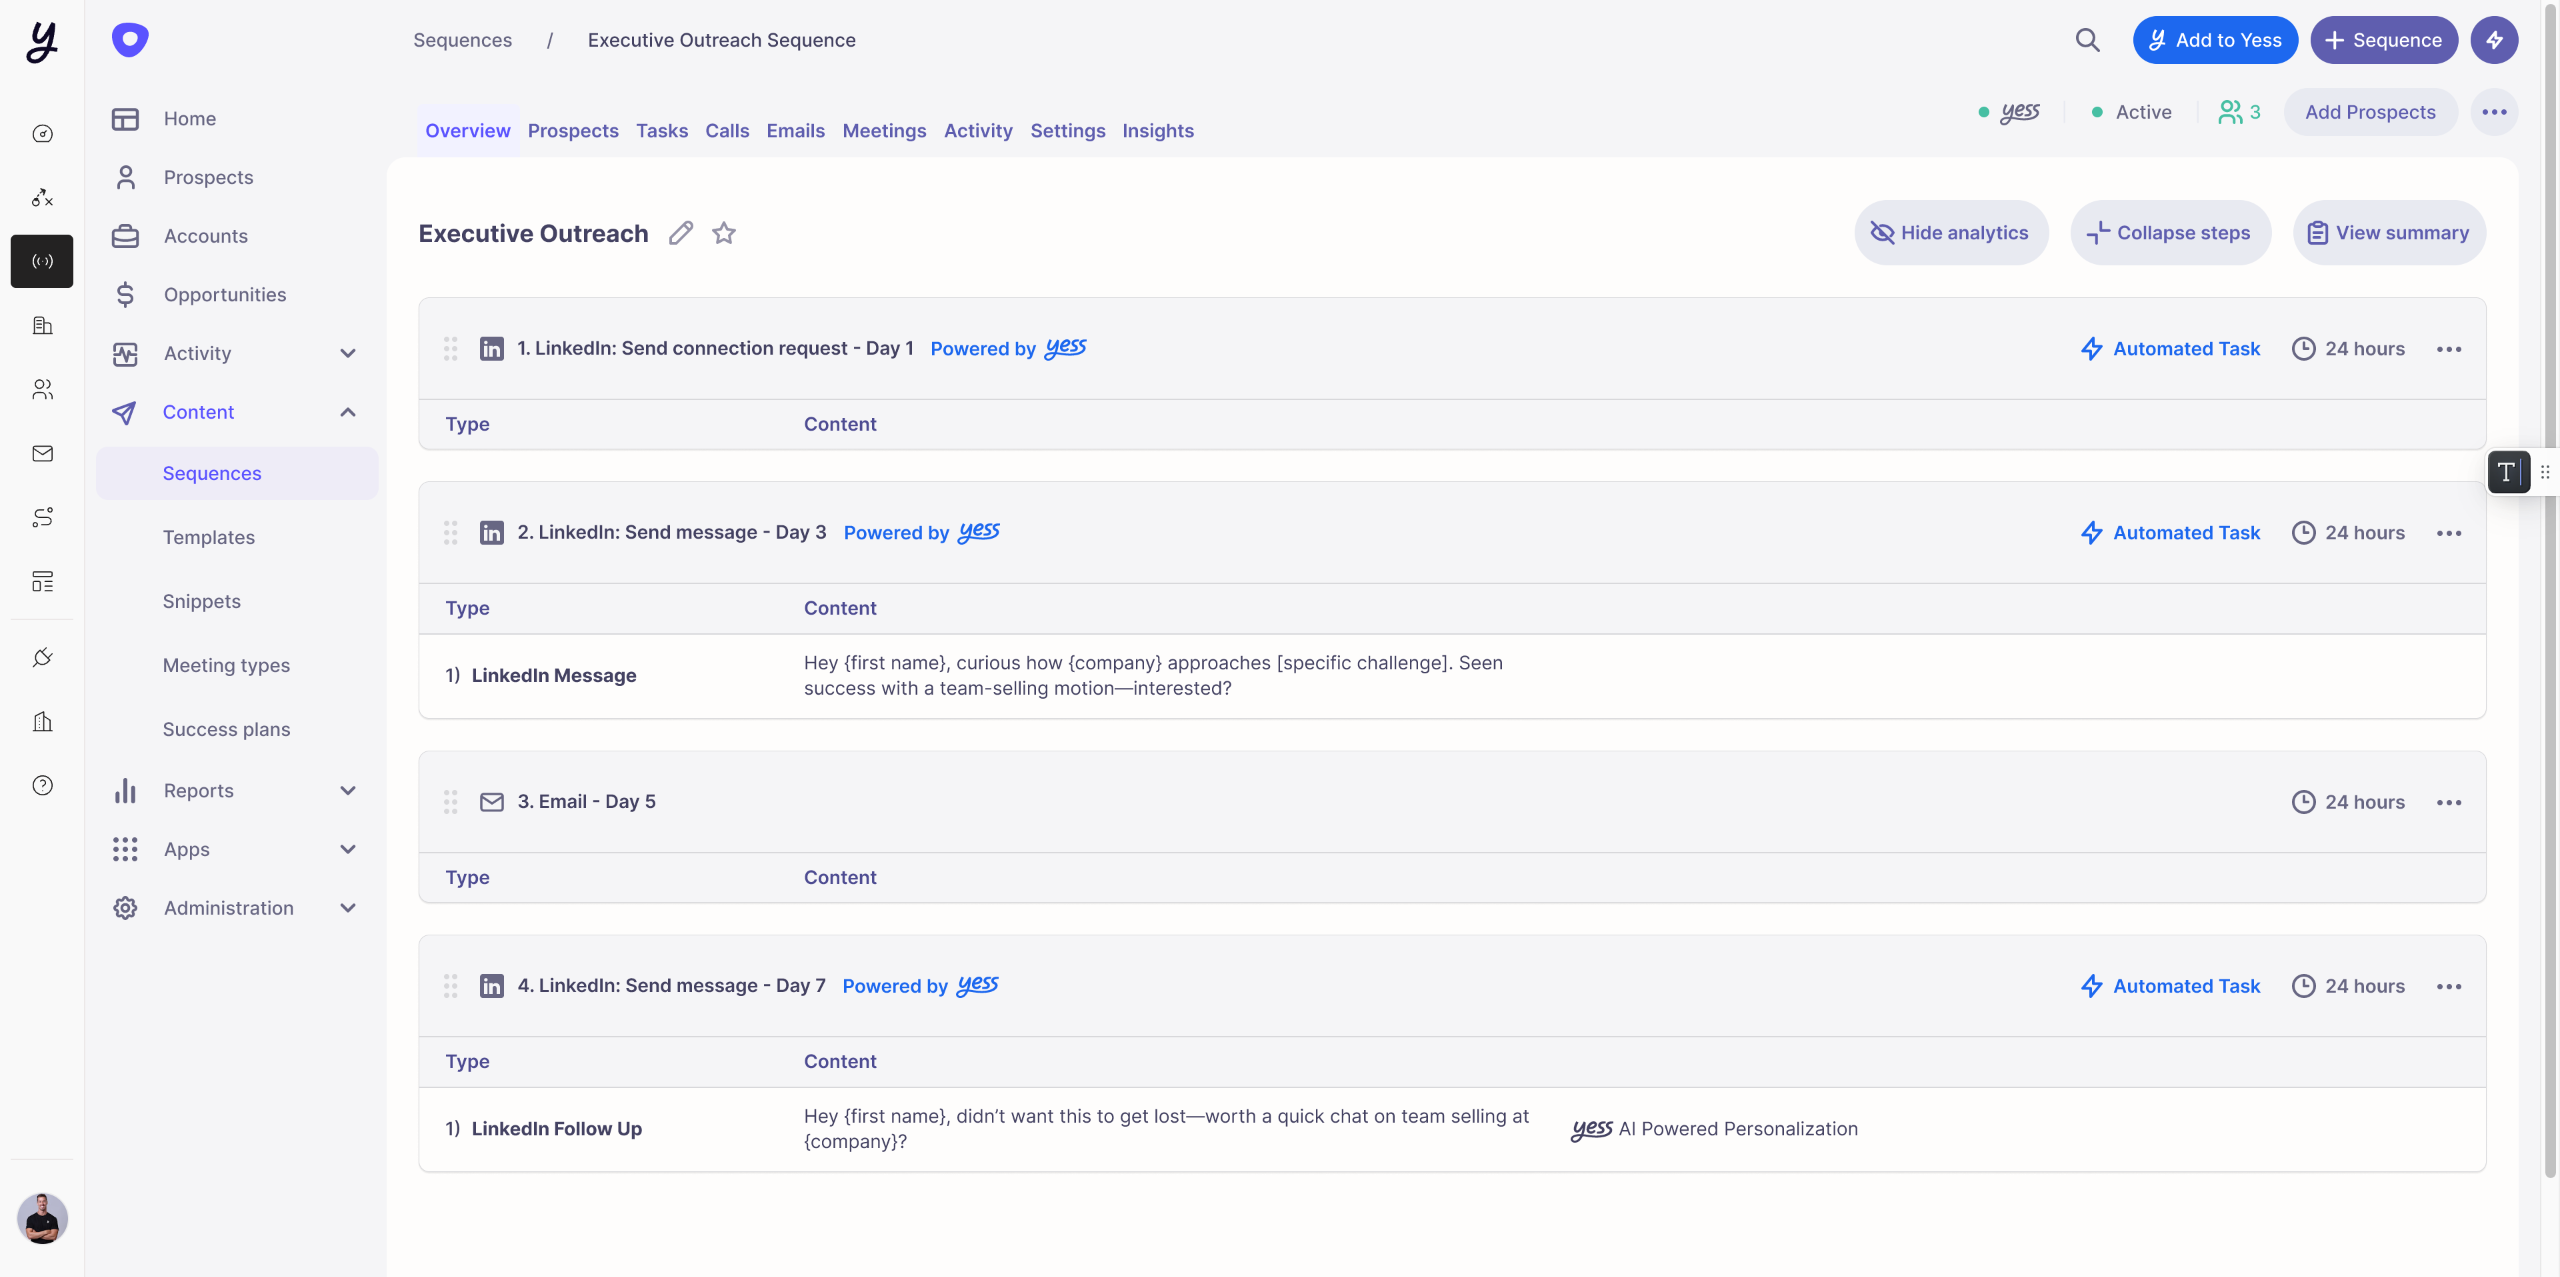Open the envelope icon in left rail
This screenshot has width=2560, height=1277.
[42, 454]
